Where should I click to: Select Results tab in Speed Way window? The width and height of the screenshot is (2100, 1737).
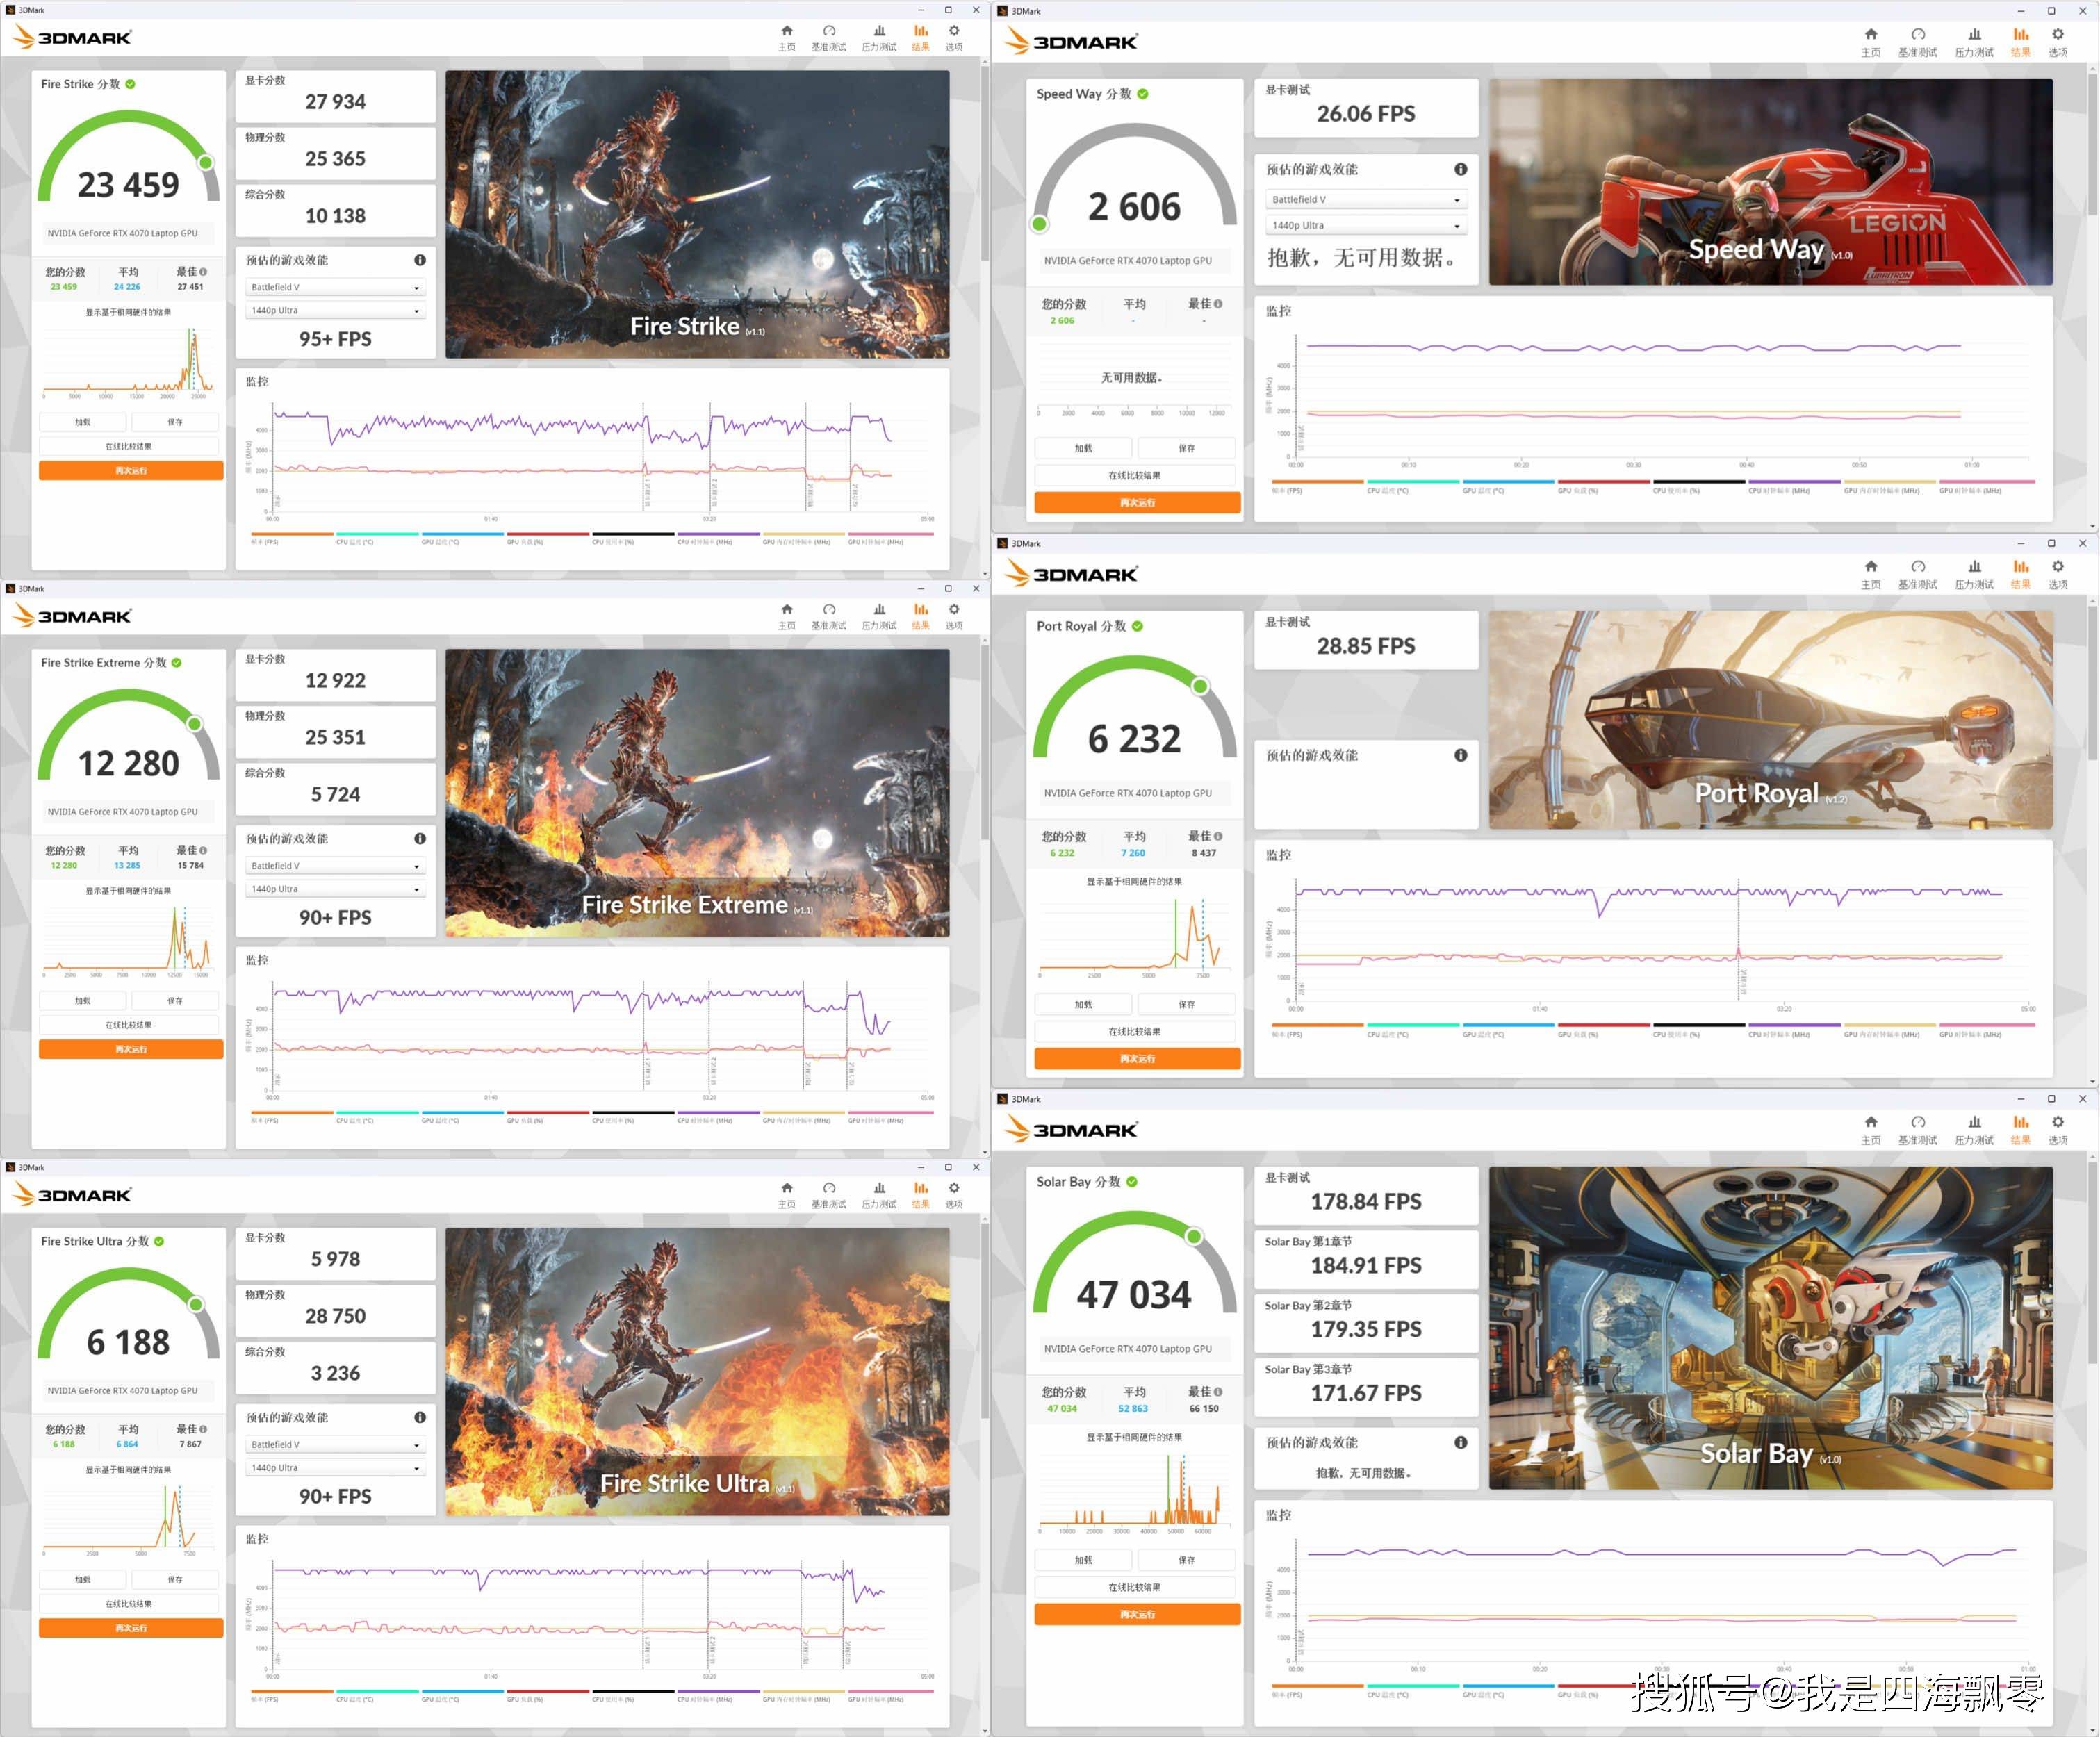[x=2021, y=42]
